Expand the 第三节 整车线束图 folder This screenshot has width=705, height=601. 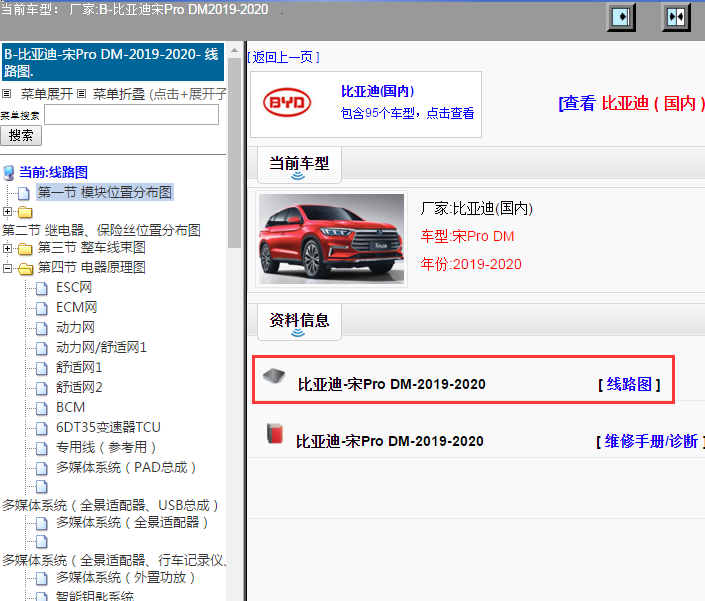7,248
